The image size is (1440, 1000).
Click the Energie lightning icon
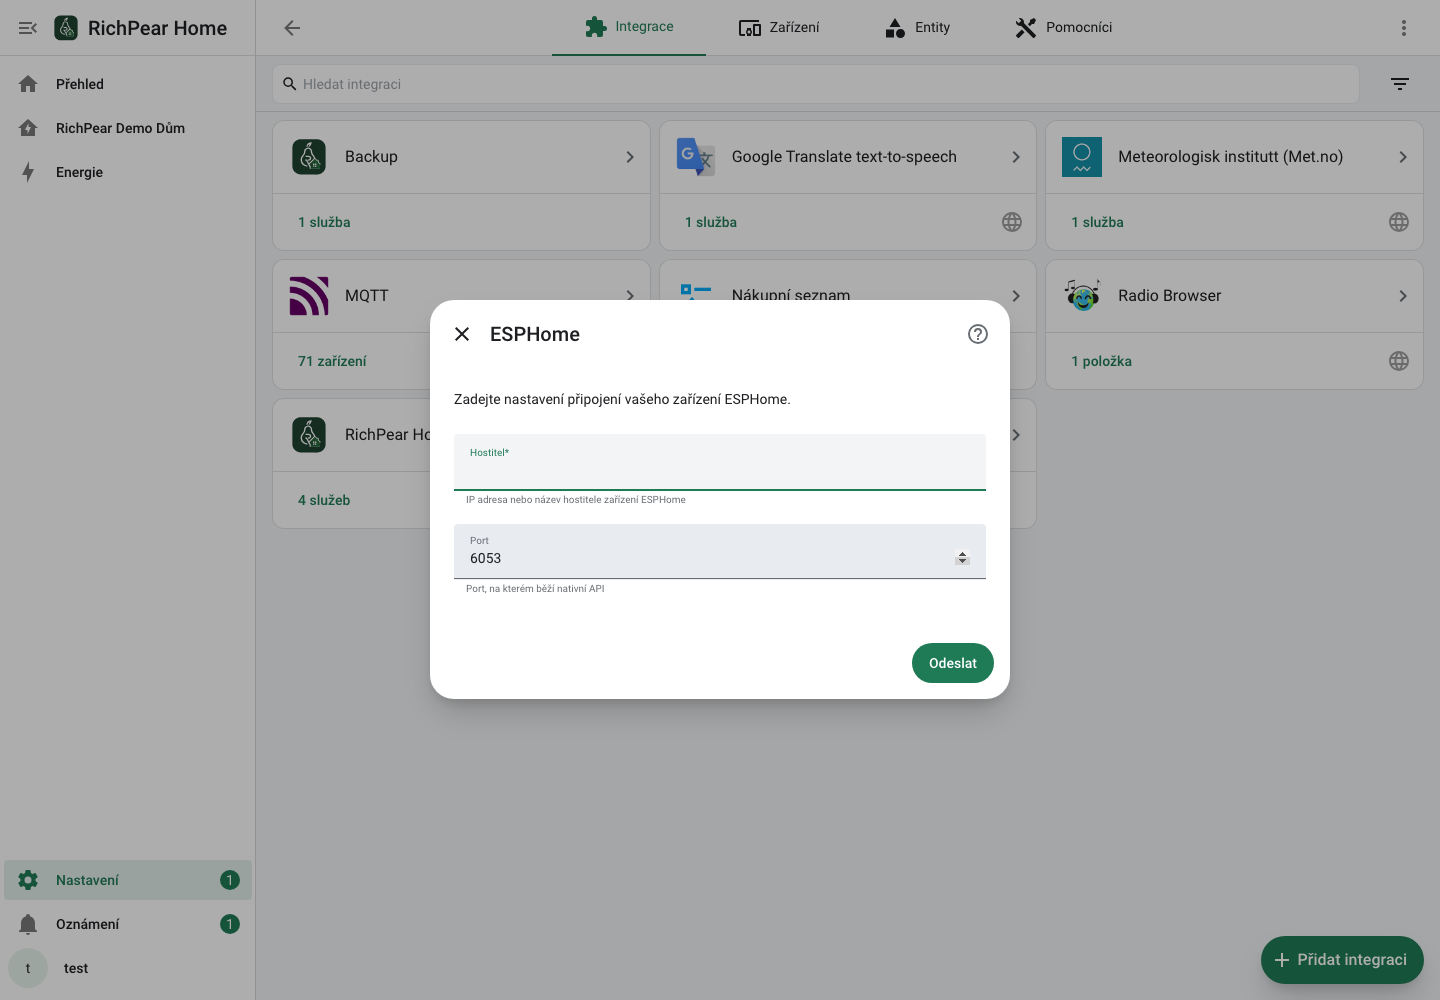(x=28, y=172)
